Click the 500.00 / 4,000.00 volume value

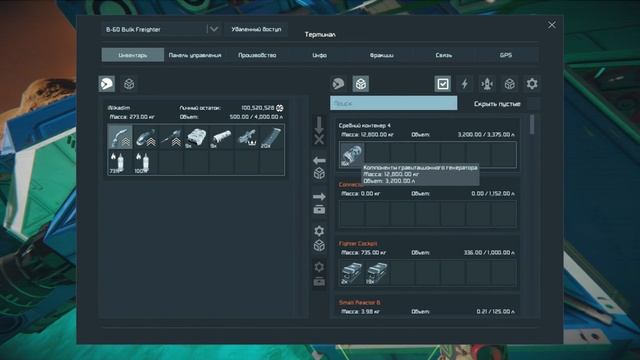[x=256, y=117]
